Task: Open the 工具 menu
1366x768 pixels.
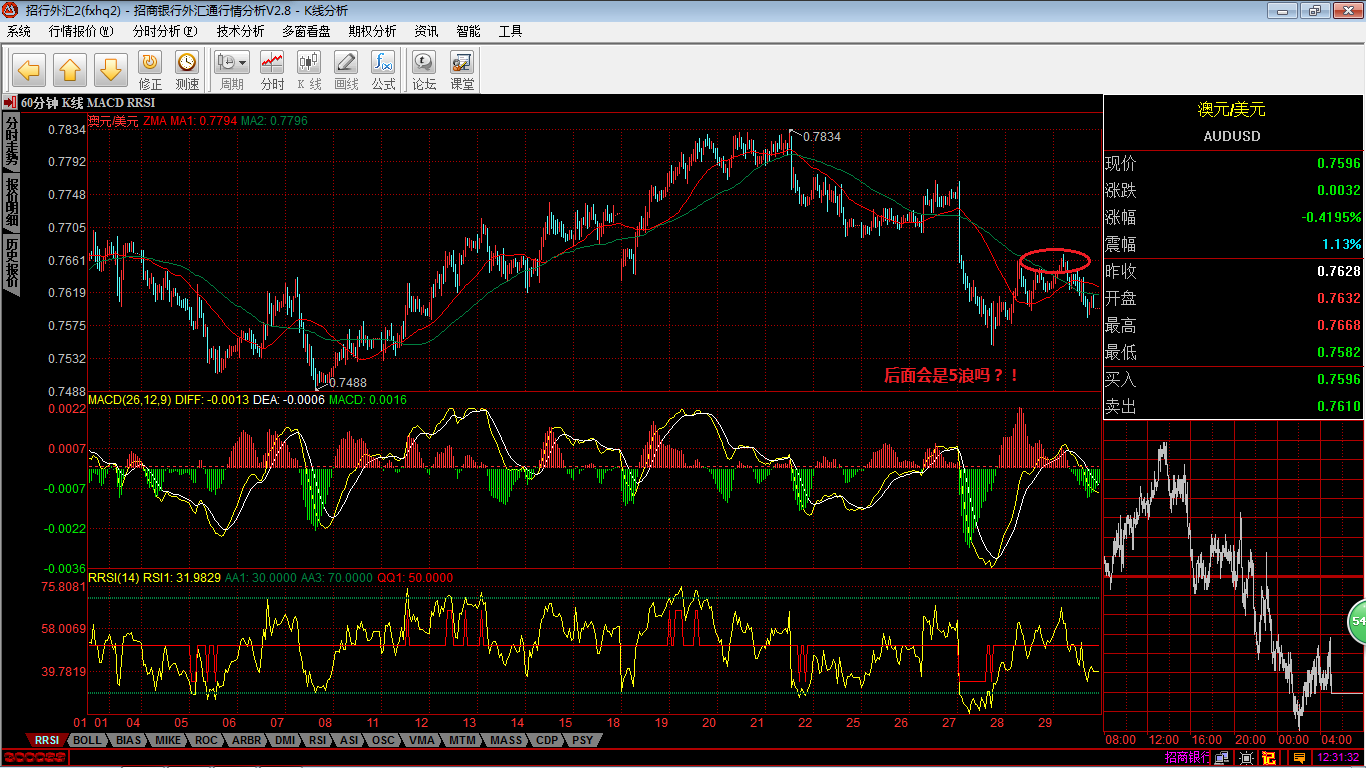Action: tap(510, 31)
